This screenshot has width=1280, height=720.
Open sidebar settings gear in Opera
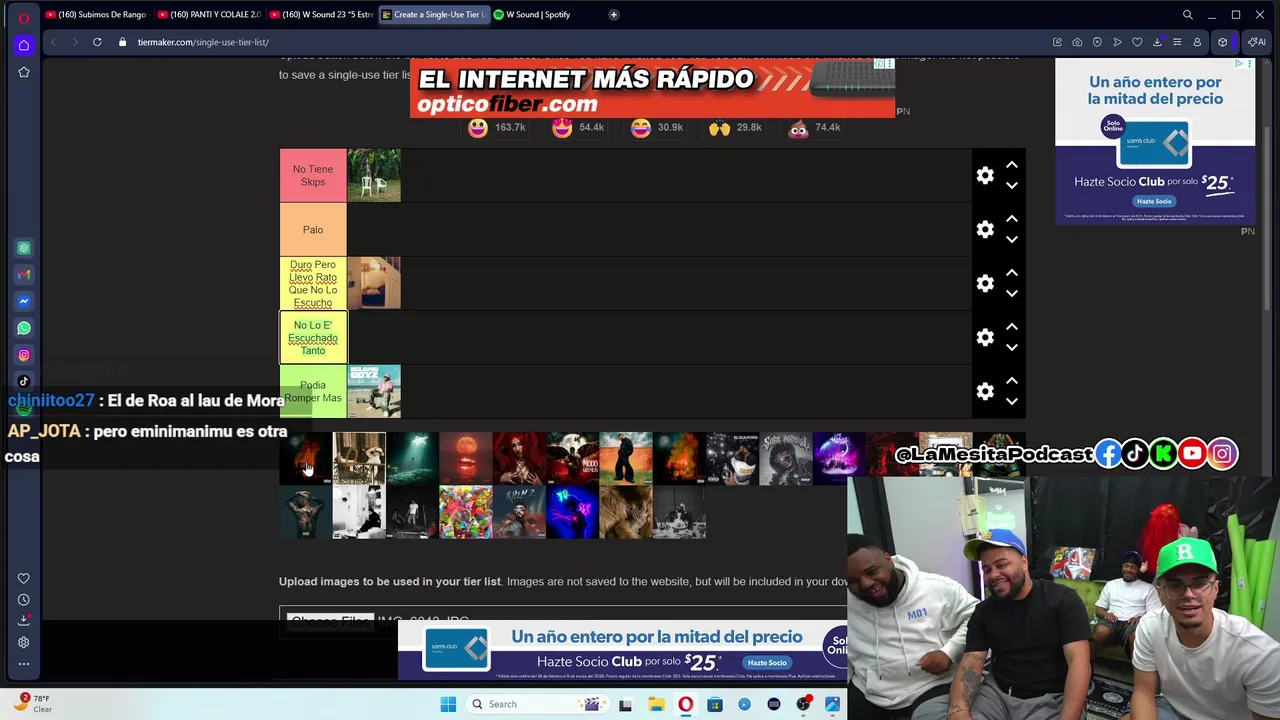[24, 642]
